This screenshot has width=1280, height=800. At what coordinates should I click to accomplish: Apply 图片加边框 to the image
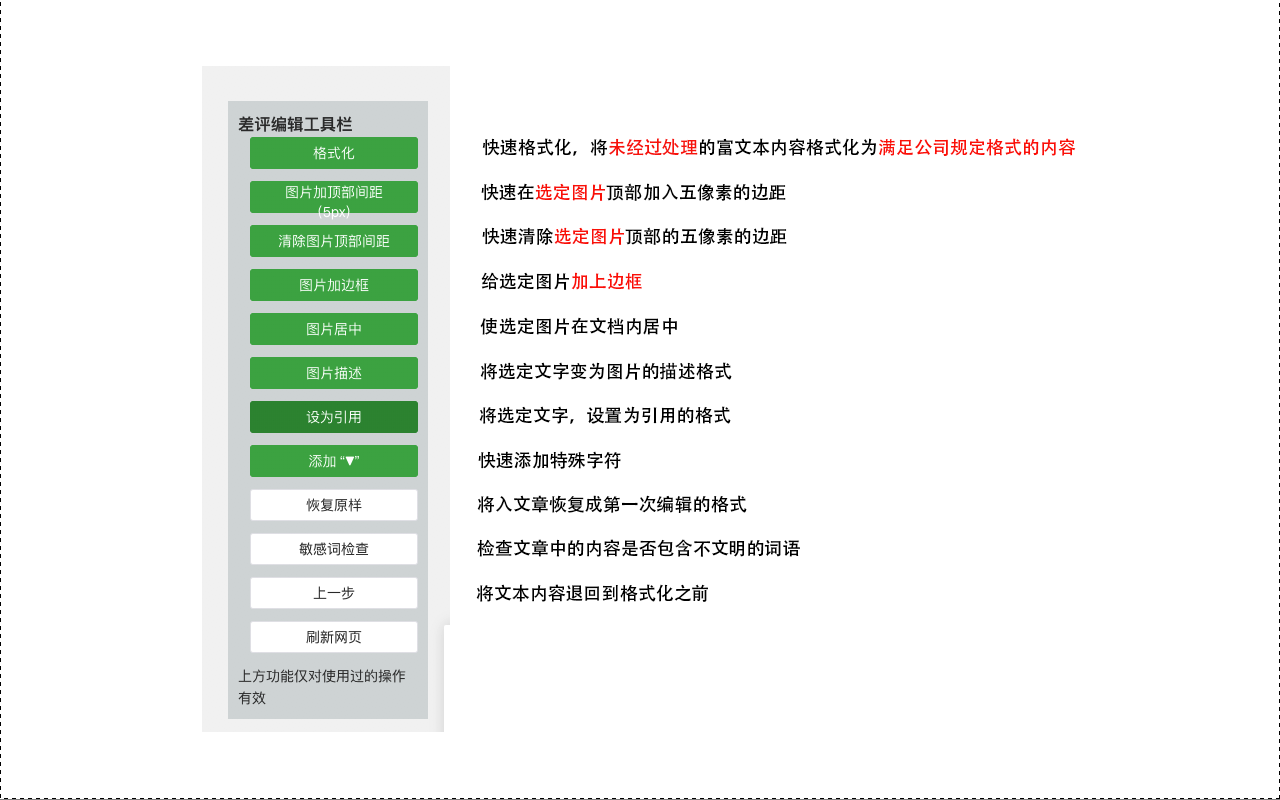point(334,285)
